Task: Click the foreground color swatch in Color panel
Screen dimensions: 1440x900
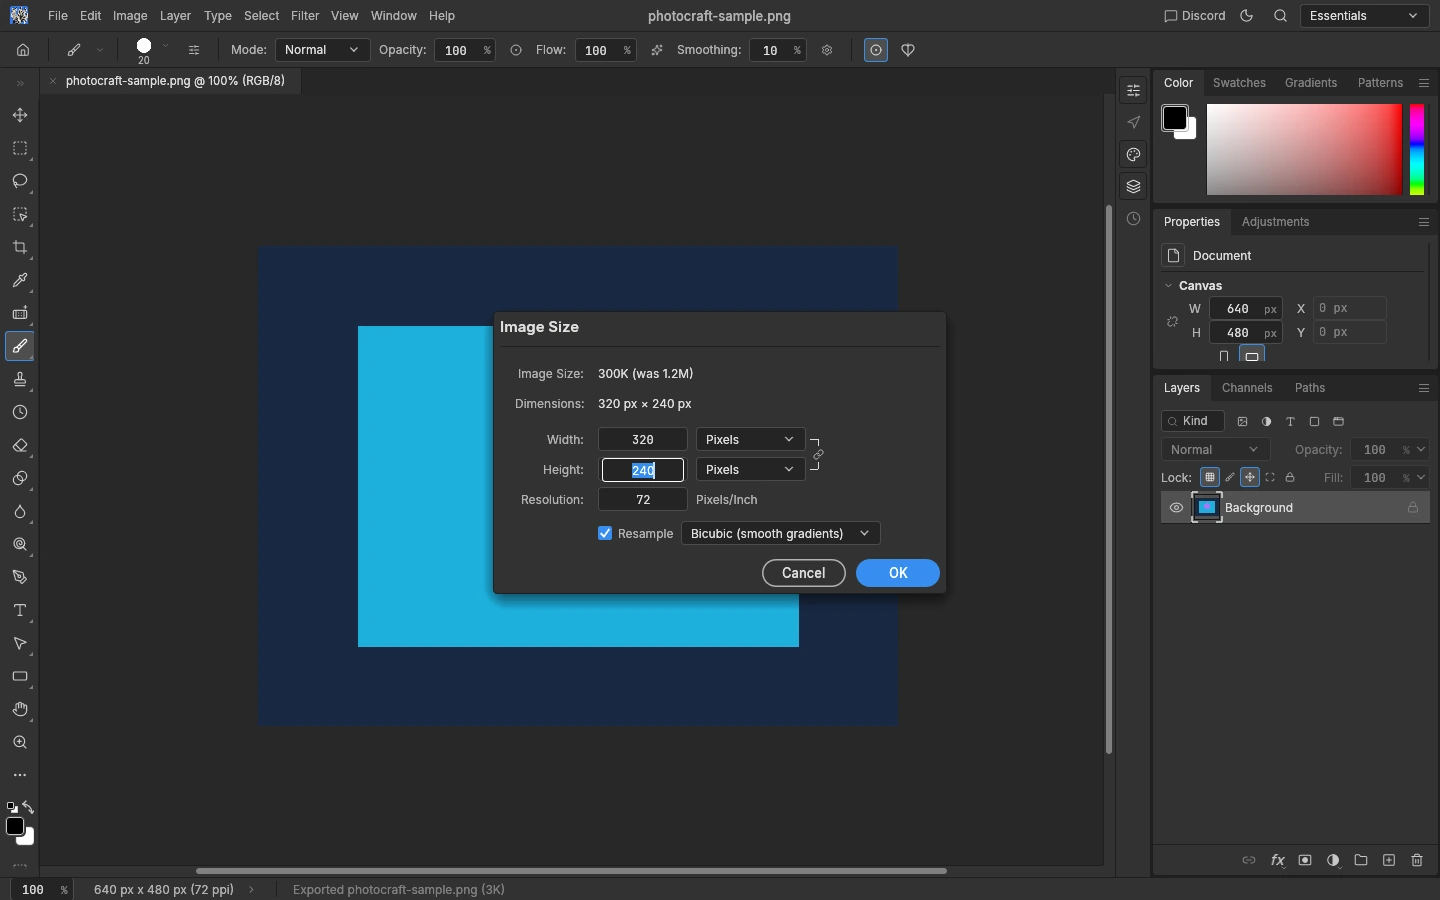Action: pyautogui.click(x=1174, y=118)
